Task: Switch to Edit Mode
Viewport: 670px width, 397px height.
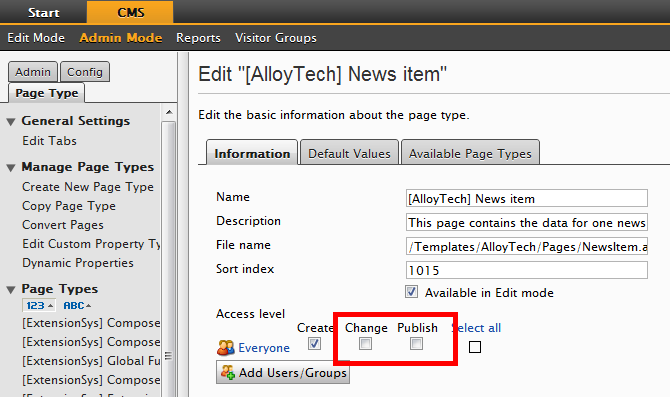Action: click(x=36, y=38)
